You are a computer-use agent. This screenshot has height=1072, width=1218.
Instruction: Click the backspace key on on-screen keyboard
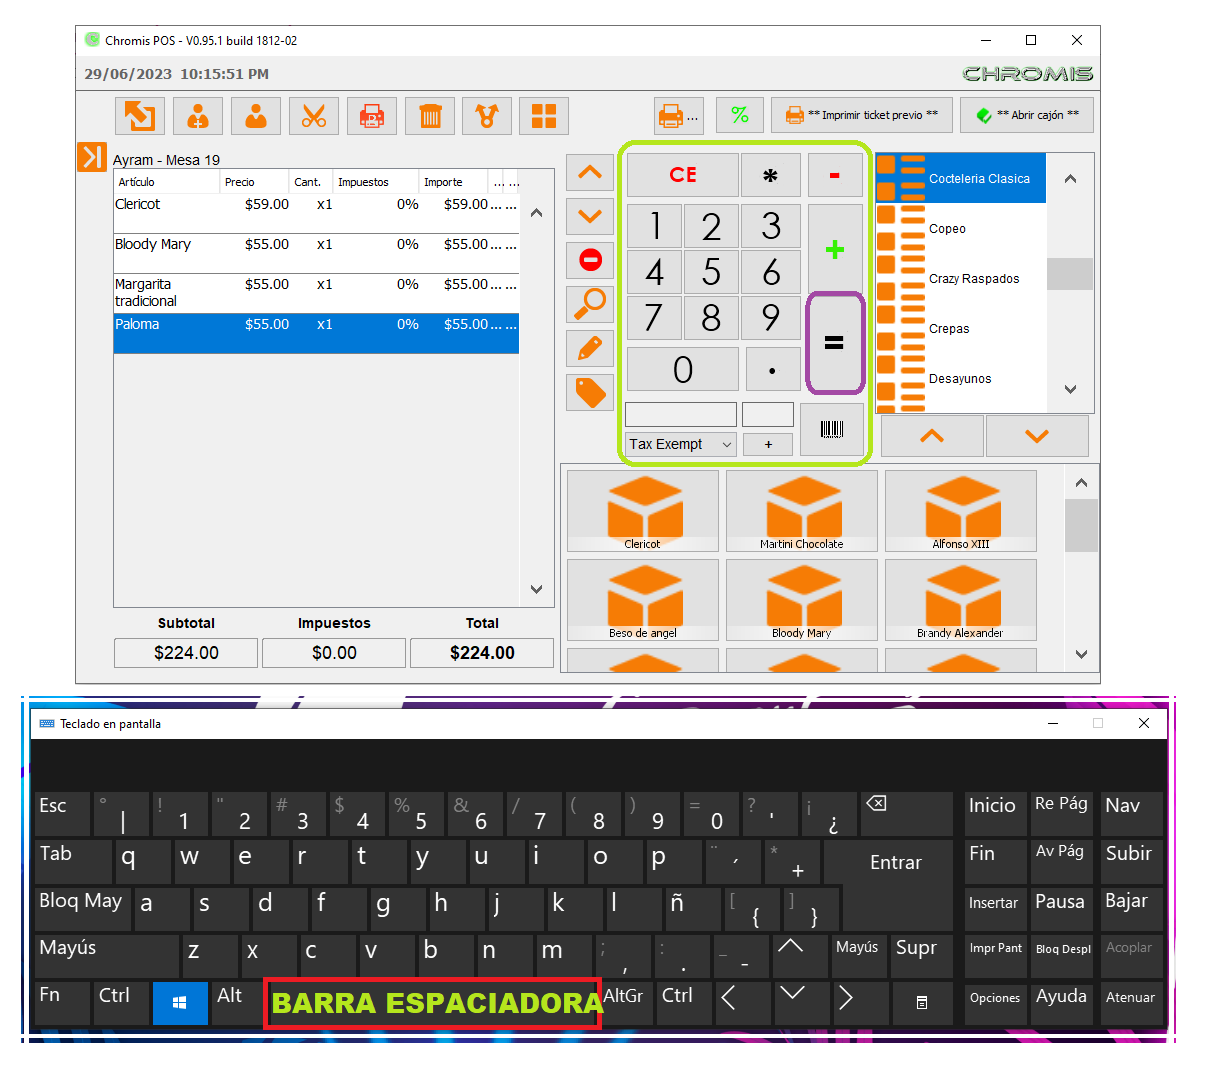point(906,814)
